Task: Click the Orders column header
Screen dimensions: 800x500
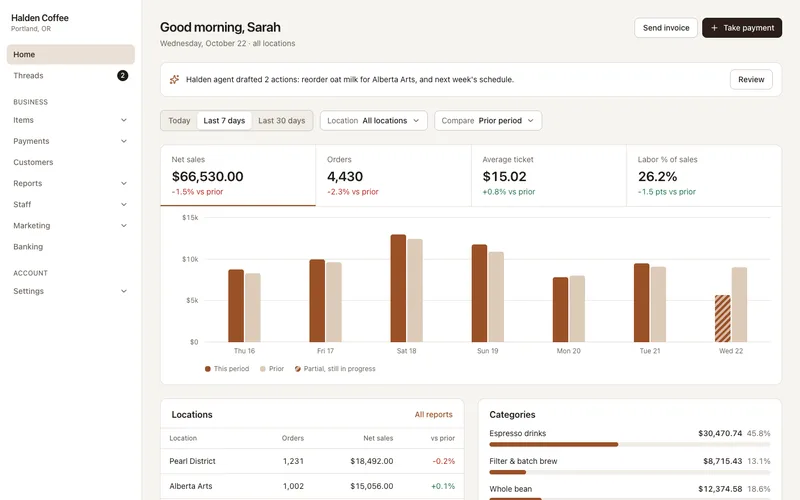Action: (292, 438)
